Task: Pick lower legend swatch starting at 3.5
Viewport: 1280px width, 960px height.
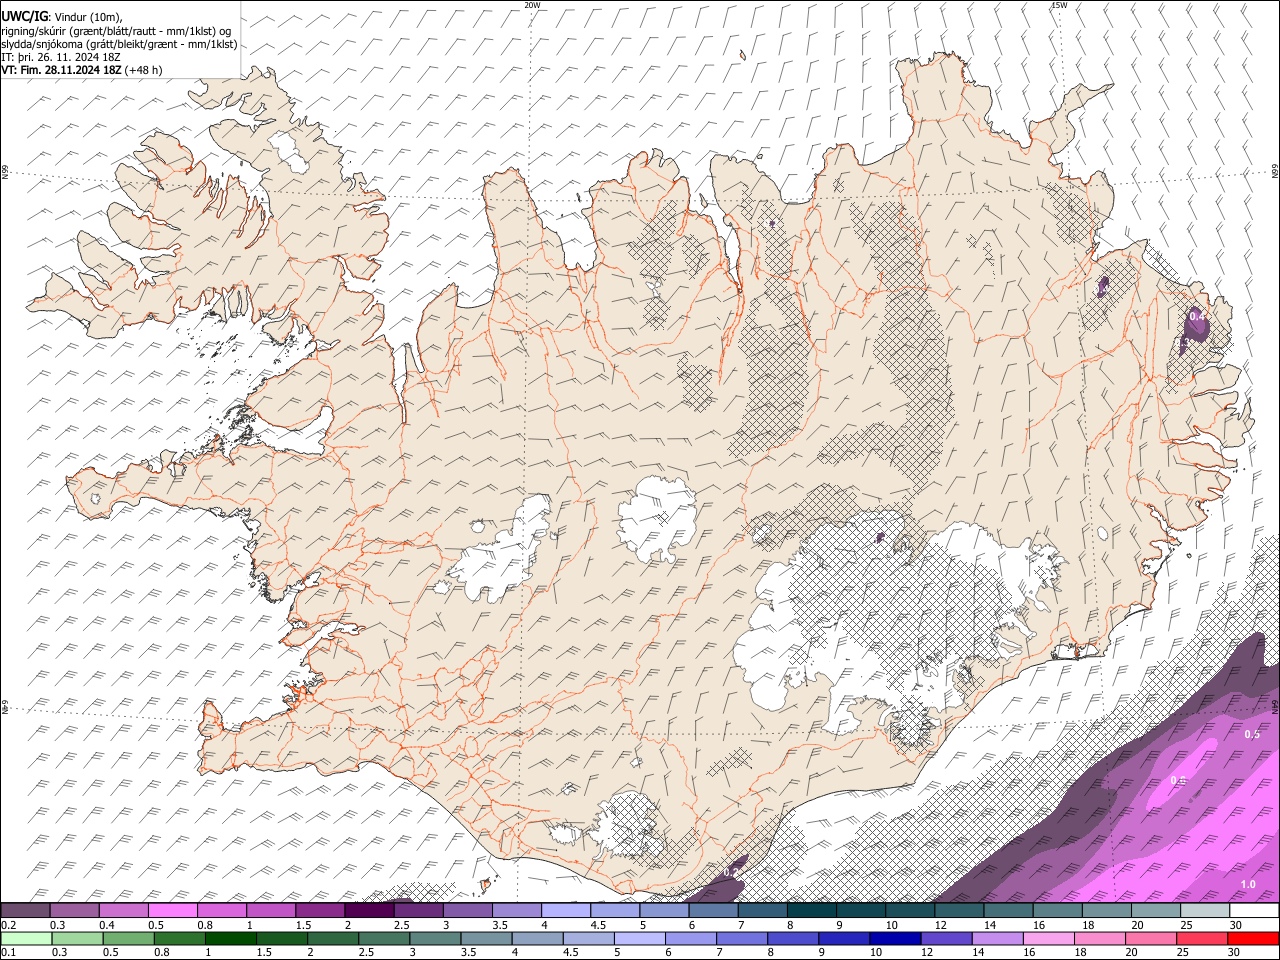Action: (x=485, y=938)
